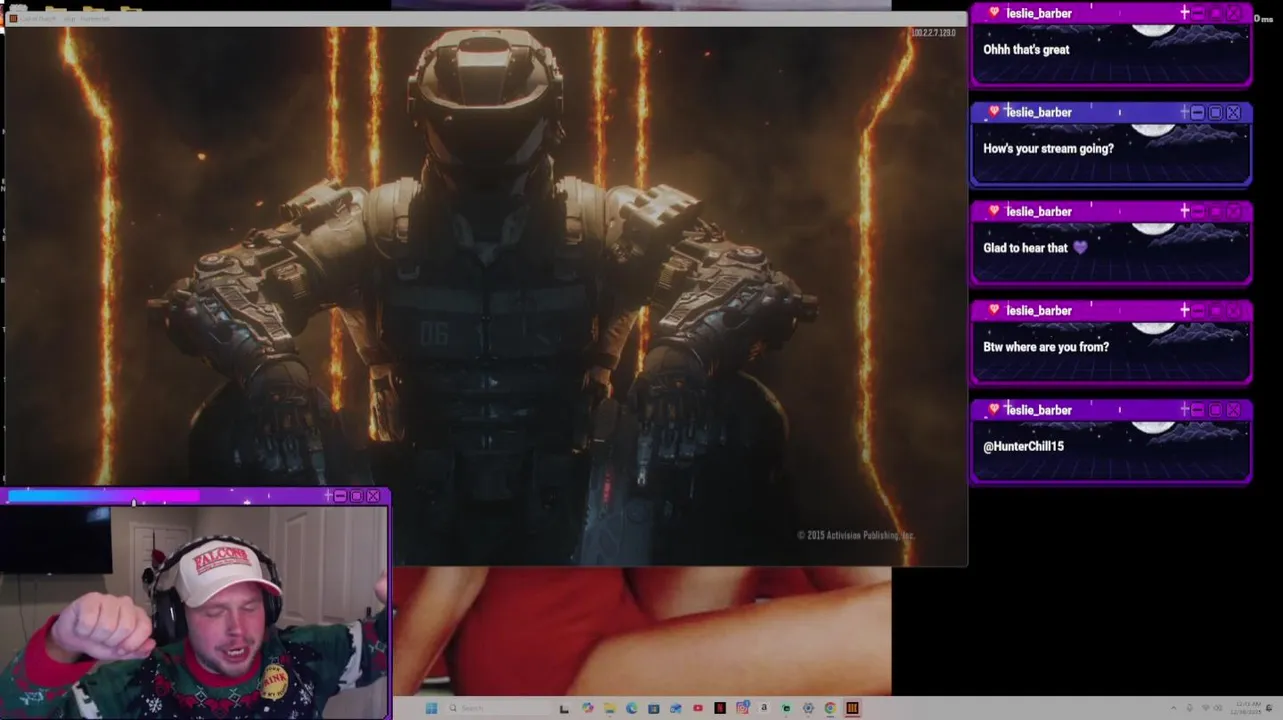Click the plus icon on "Ohhh that's great" widget

pos(1185,13)
